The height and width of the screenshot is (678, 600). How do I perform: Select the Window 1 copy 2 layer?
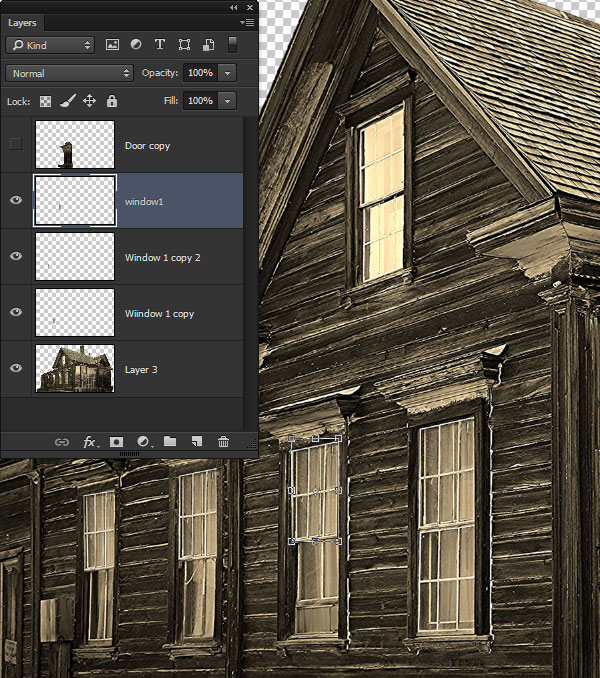(162, 257)
